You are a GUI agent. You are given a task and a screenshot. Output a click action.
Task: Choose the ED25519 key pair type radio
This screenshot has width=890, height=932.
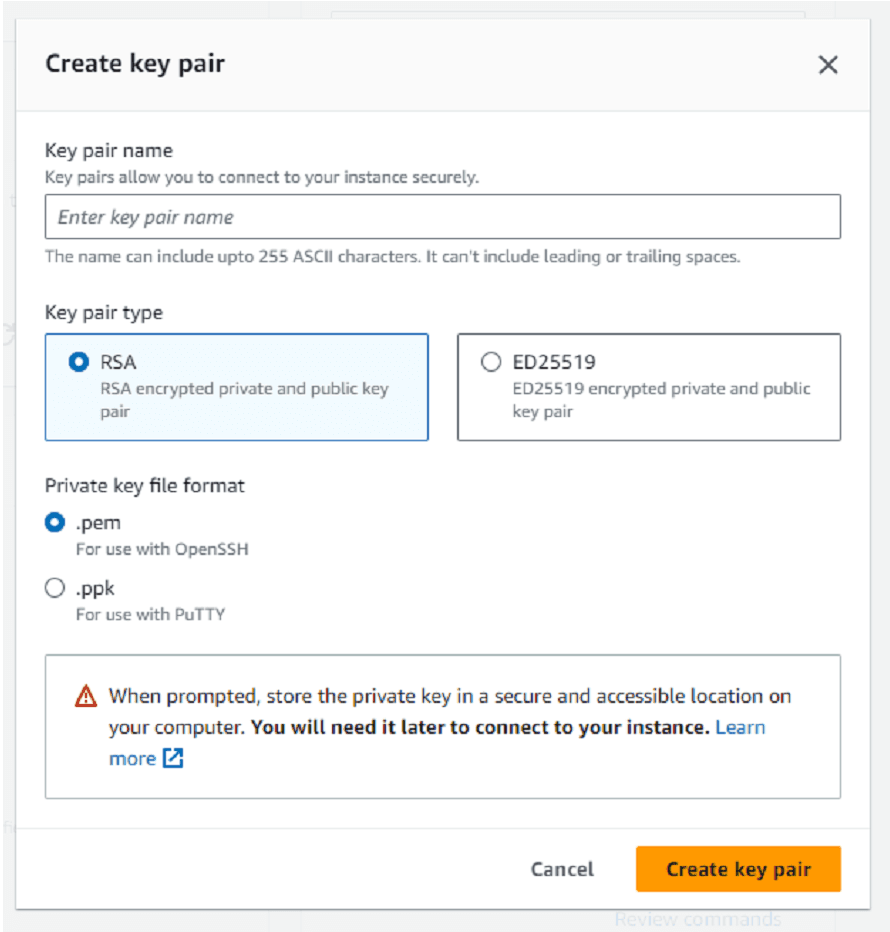[490, 362]
